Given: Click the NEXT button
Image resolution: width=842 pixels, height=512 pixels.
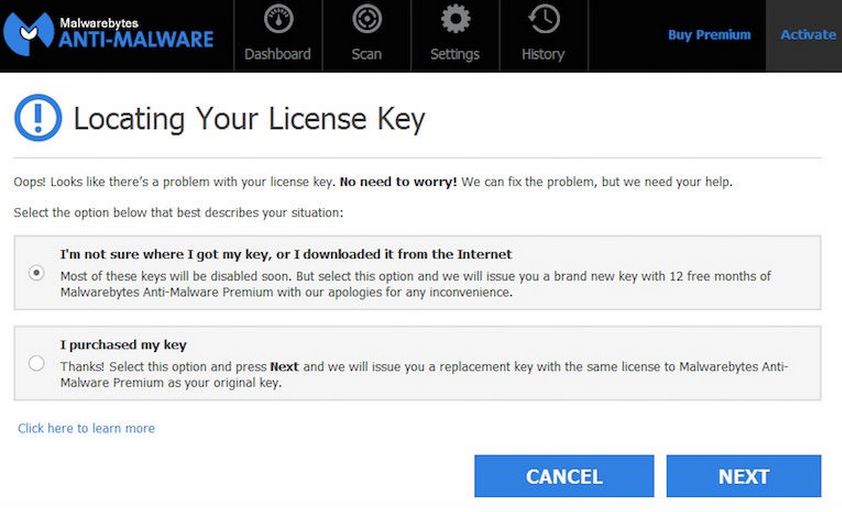Looking at the screenshot, I should 744,476.
